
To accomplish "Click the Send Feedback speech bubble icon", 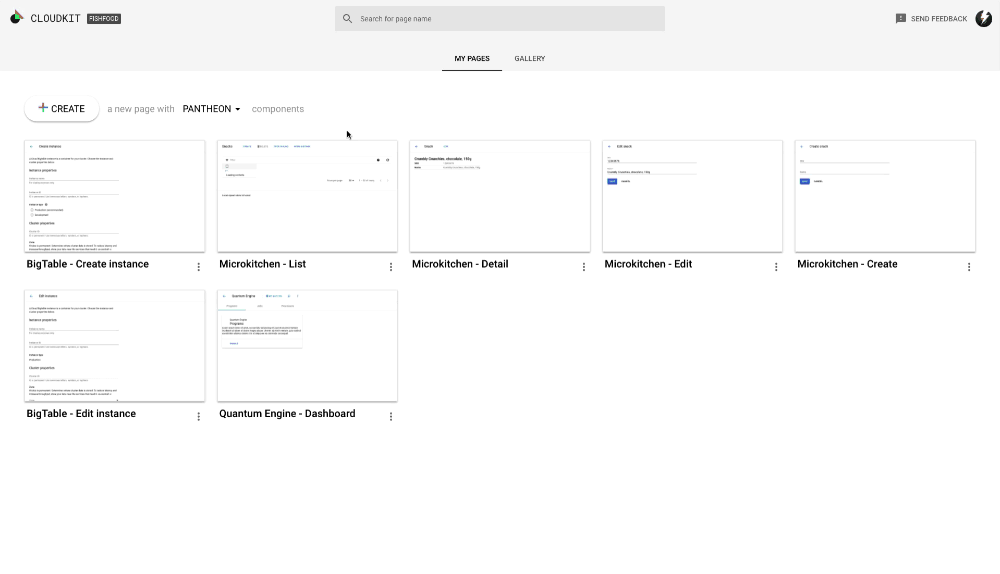I will pos(901,18).
